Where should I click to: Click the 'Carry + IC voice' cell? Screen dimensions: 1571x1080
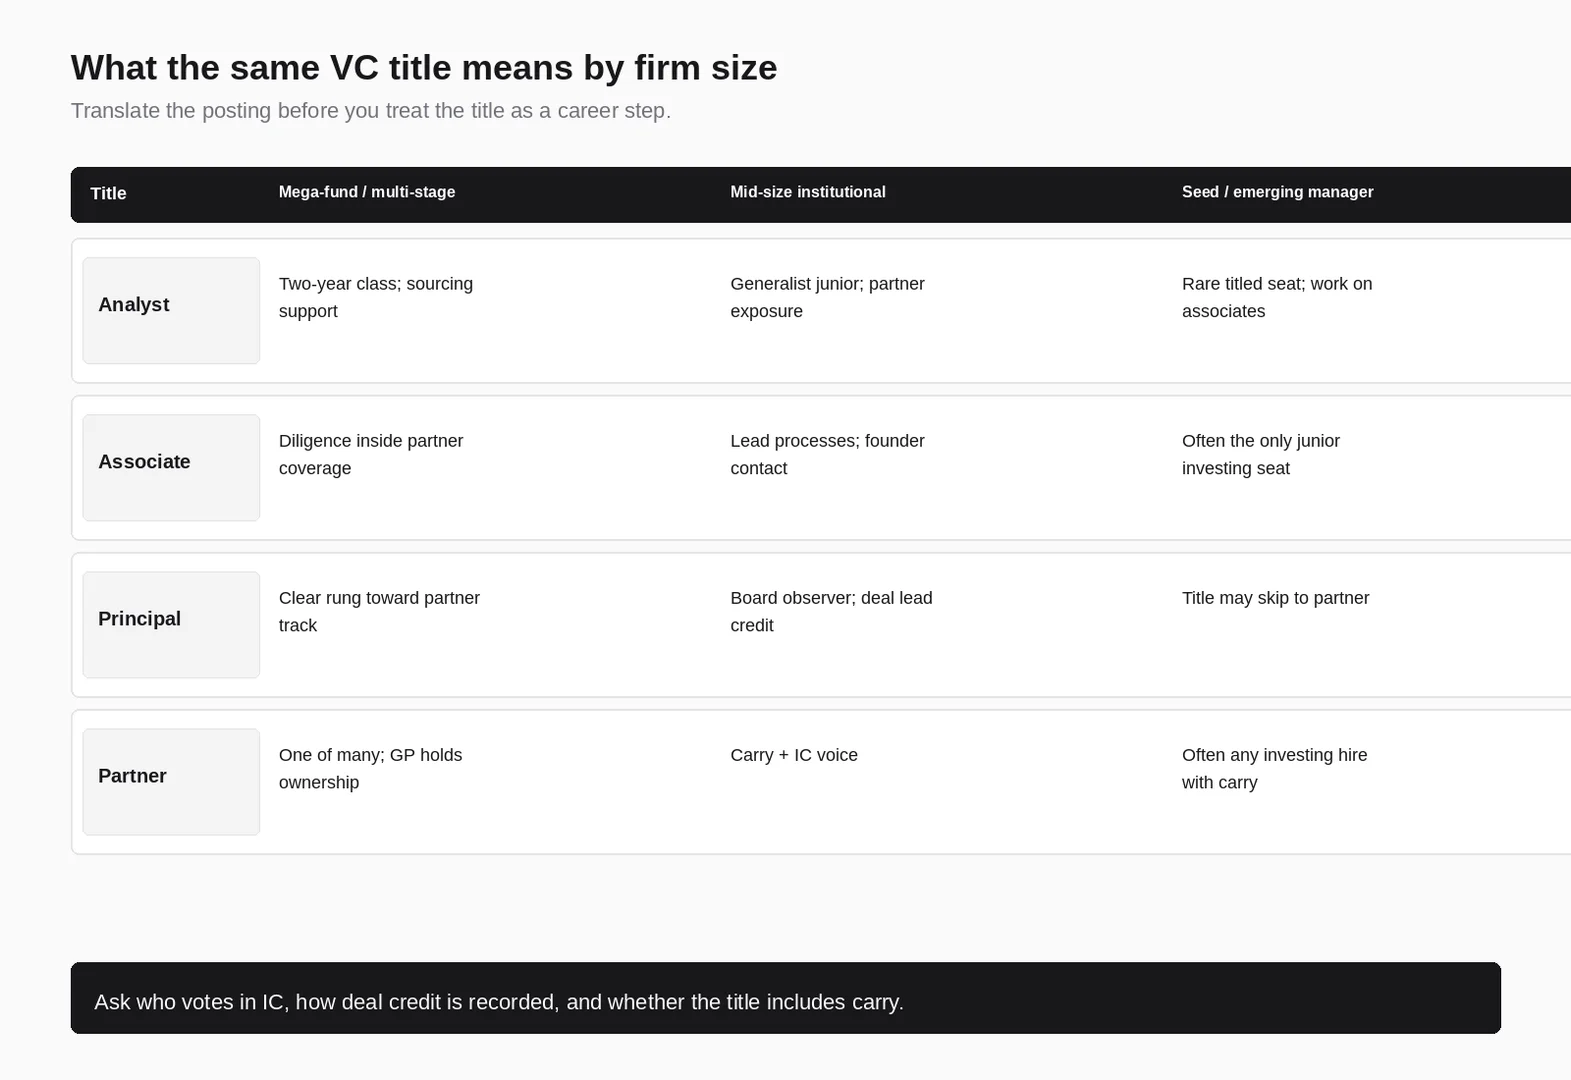[794, 755]
